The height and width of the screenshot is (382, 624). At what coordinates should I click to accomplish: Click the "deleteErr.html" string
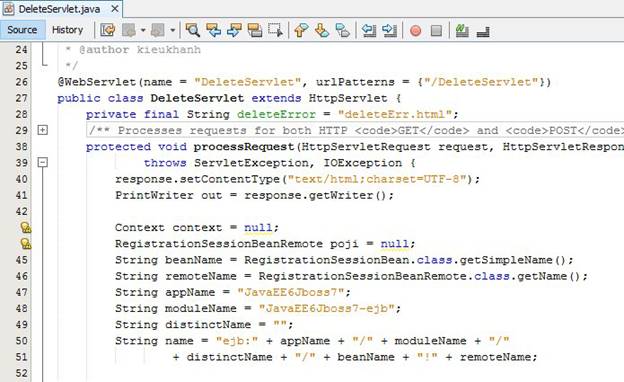395,115
